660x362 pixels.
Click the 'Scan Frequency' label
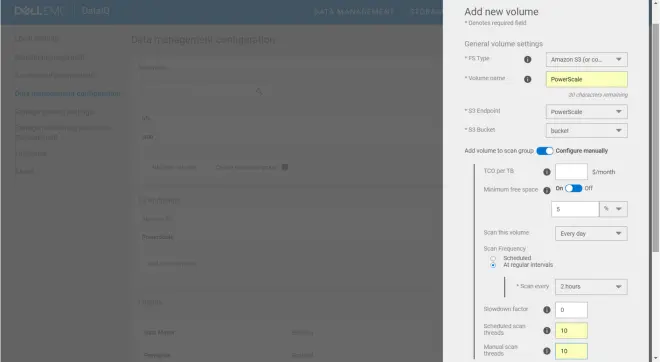click(x=504, y=248)
